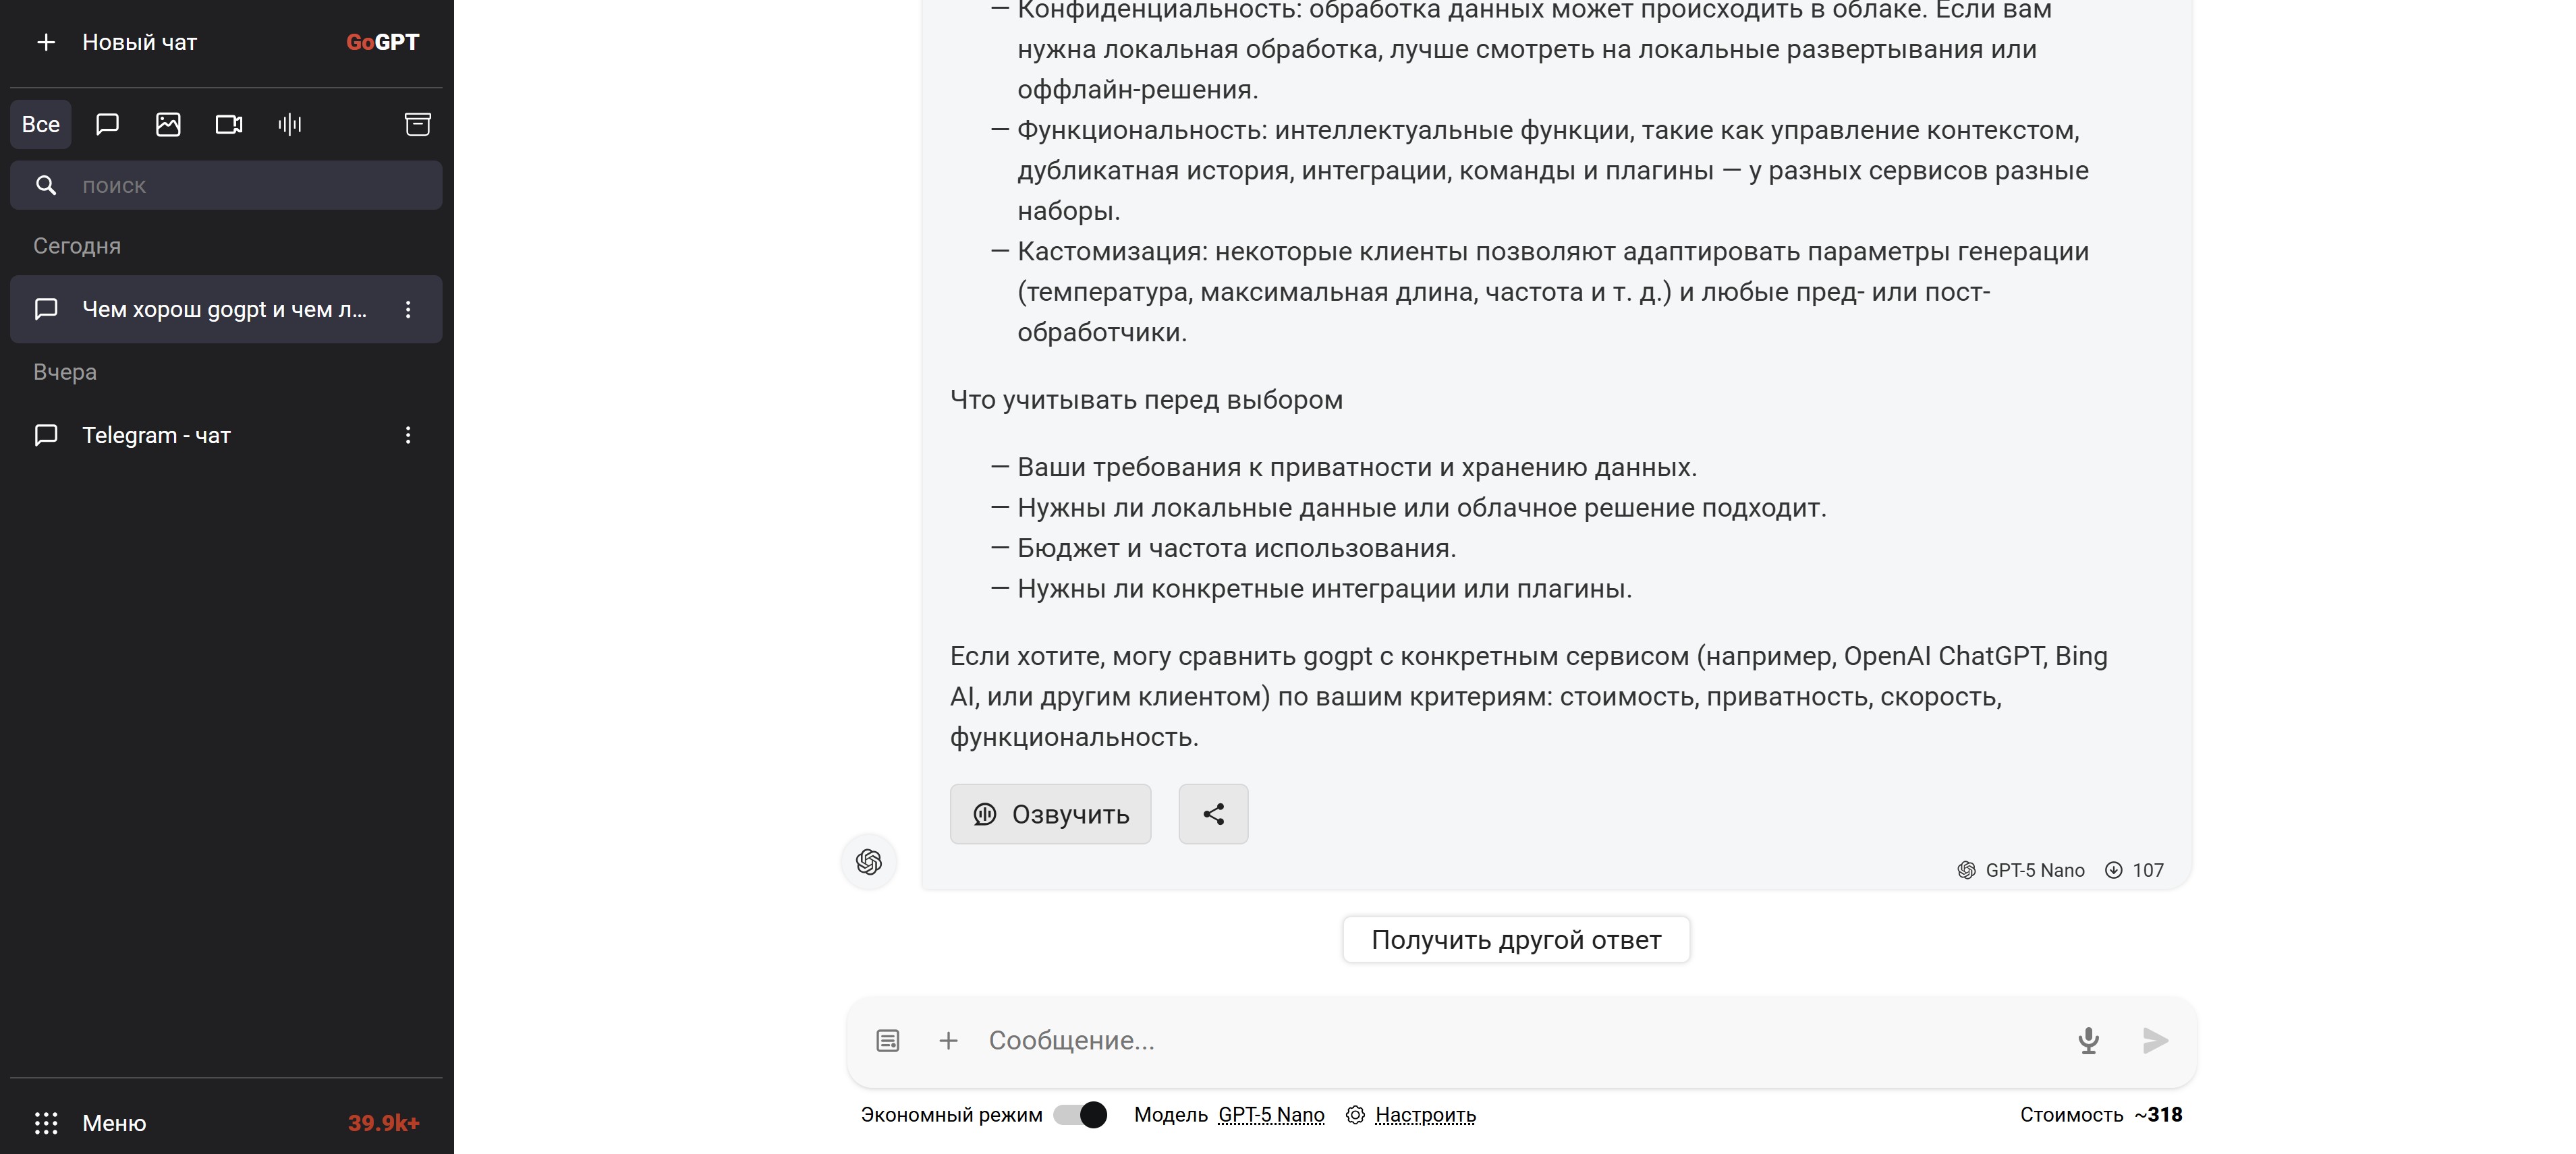Open options menu for 'Telegram - чат'
2576x1154 pixels.
[408, 435]
